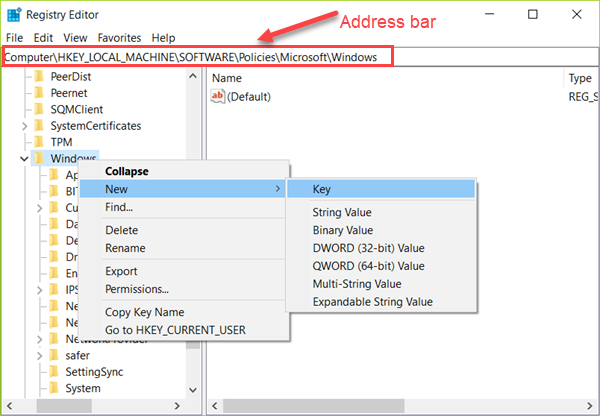Open the New submenu entry
This screenshot has width=600, height=416.
click(183, 189)
